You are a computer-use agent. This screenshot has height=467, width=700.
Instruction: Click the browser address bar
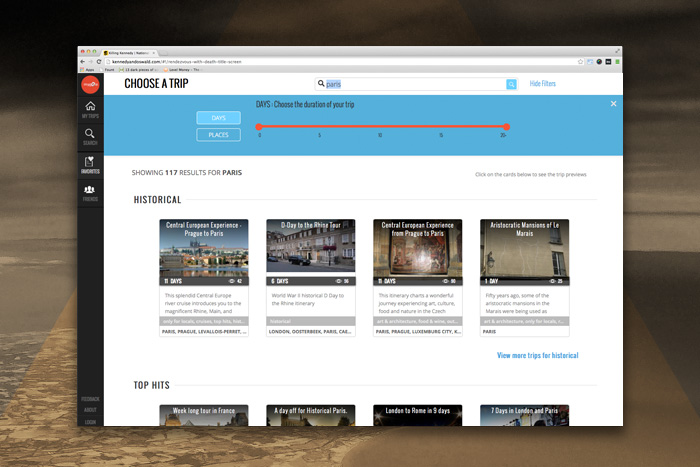pyautogui.click(x=342, y=62)
